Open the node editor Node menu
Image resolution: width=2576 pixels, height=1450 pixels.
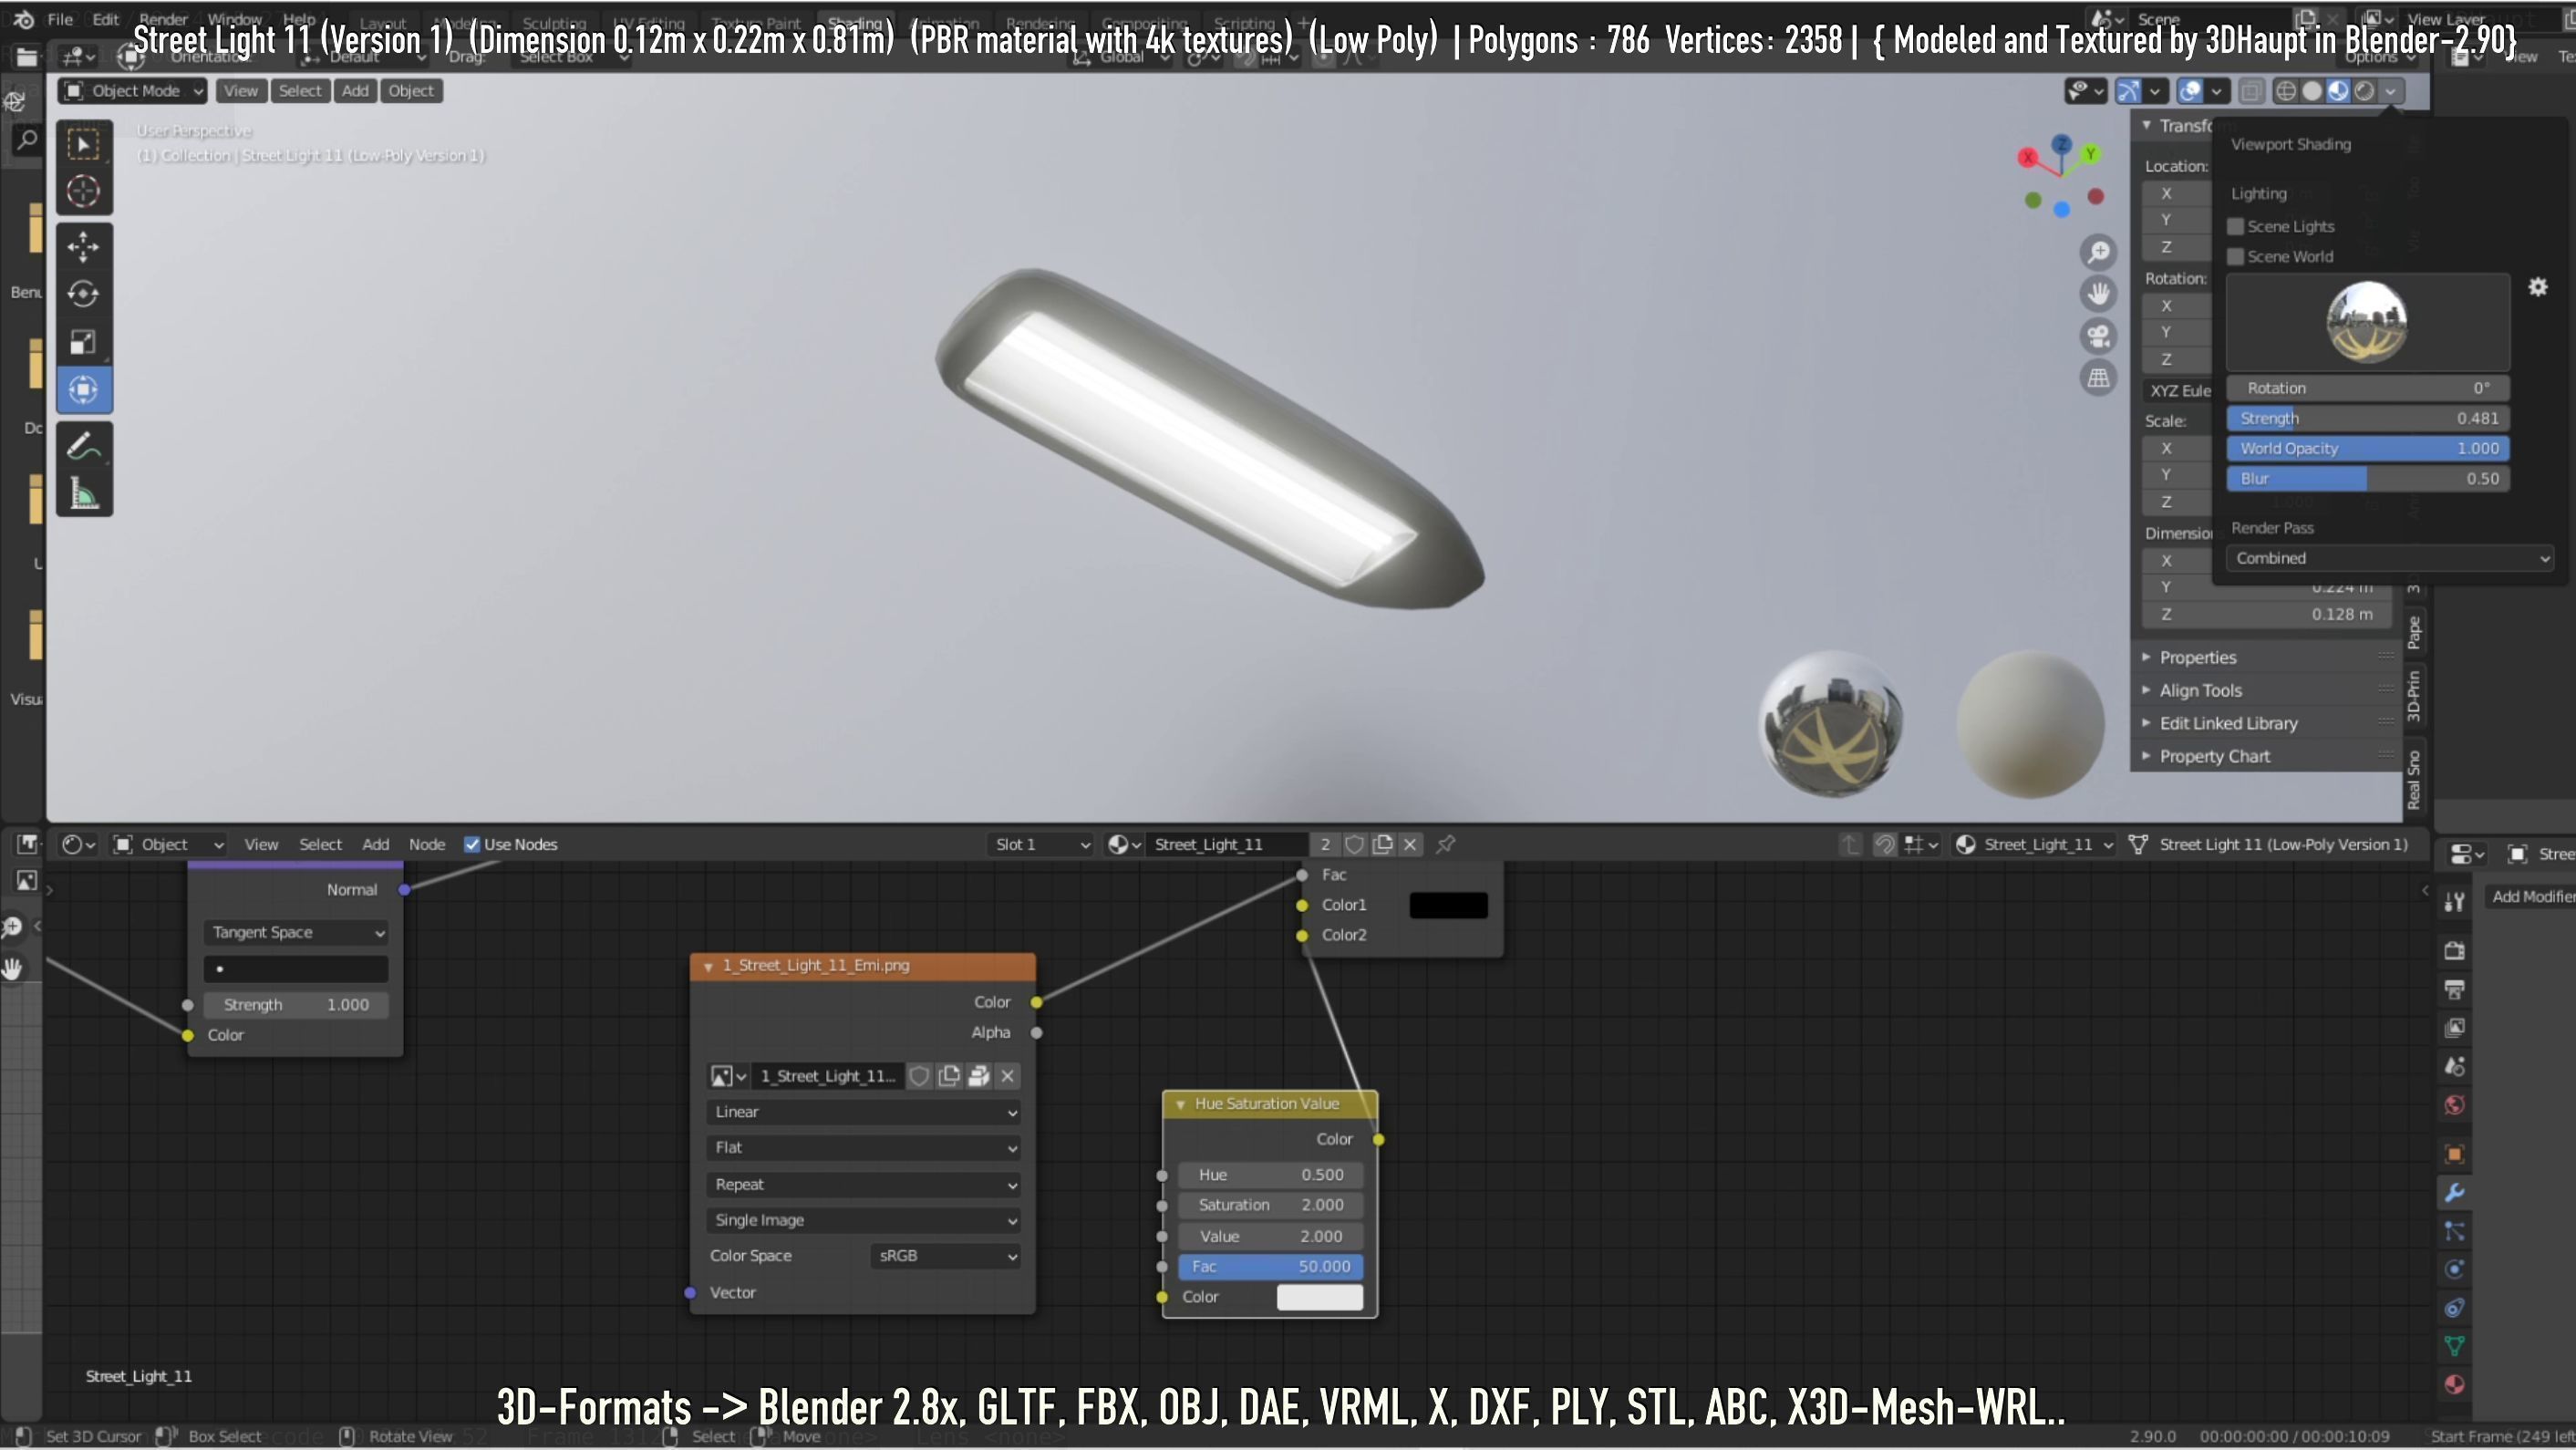pyautogui.click(x=427, y=845)
